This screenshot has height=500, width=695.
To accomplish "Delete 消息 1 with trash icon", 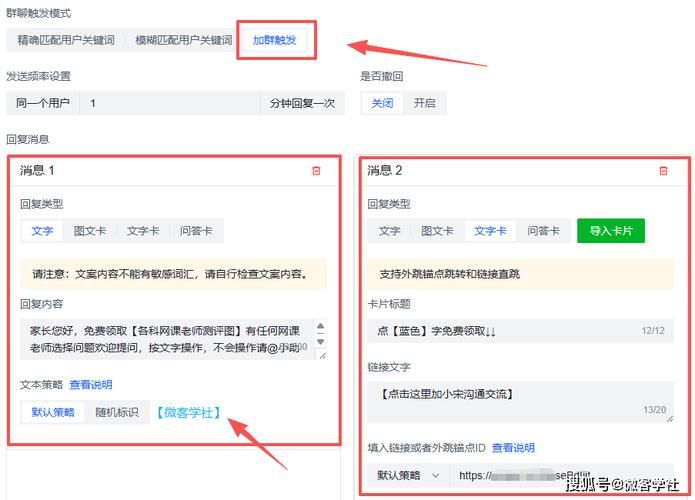I will (316, 171).
